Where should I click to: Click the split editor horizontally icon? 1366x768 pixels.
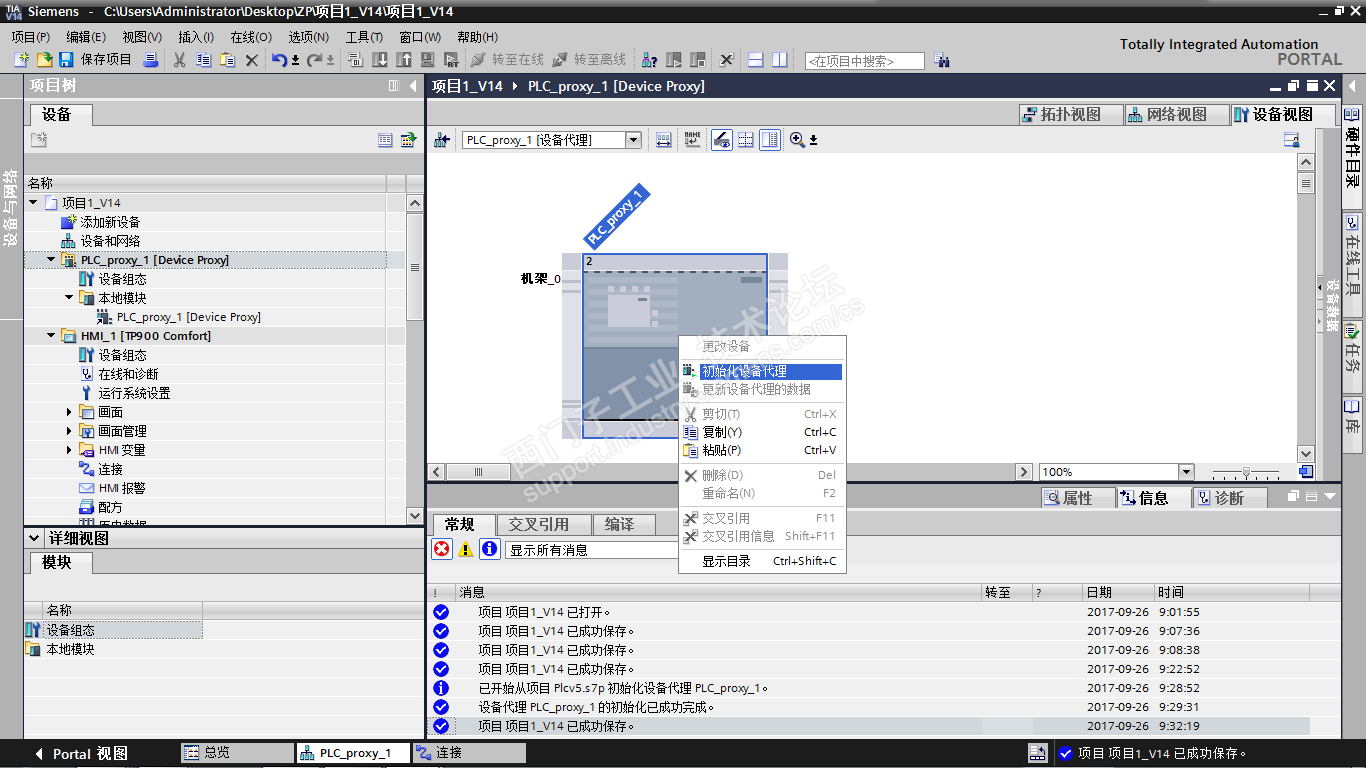pyautogui.click(x=755, y=60)
